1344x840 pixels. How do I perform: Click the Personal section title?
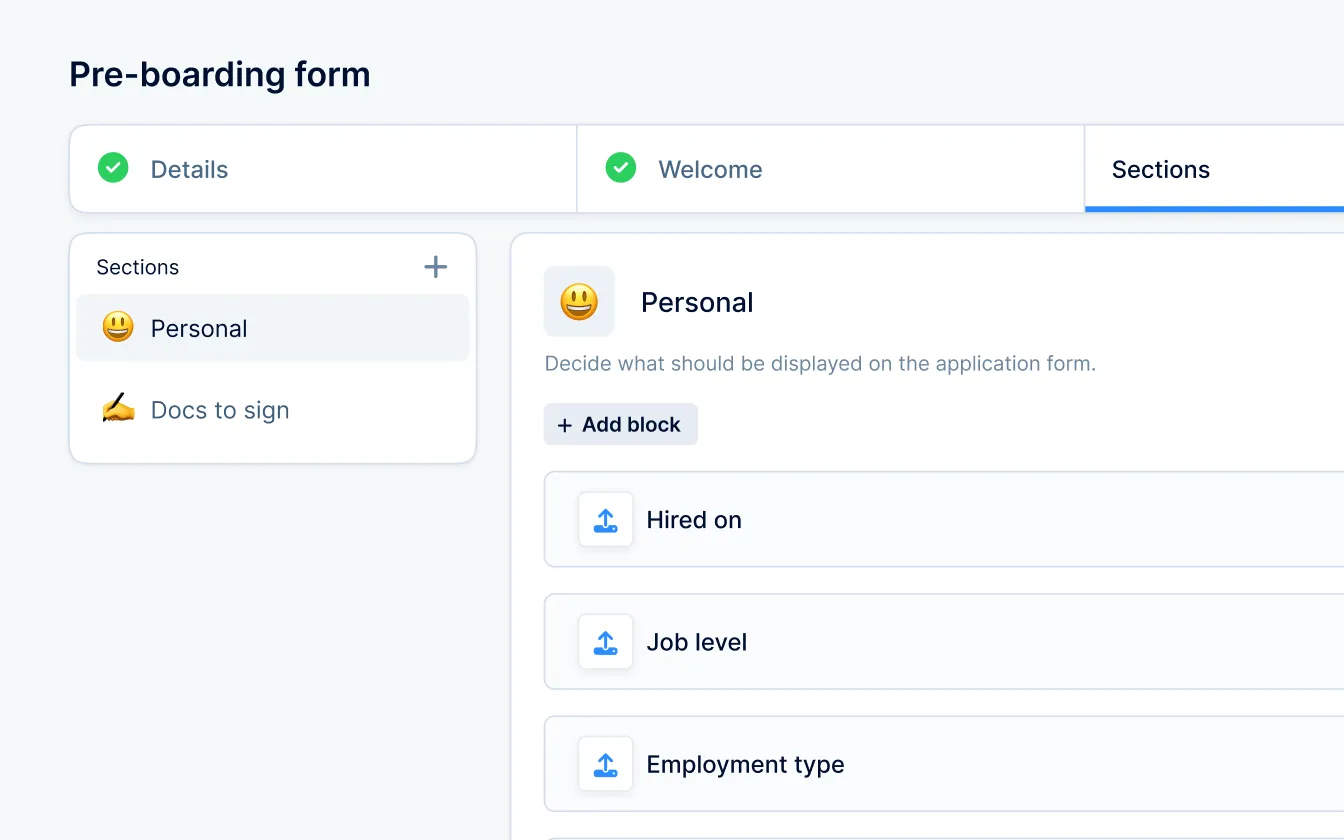(x=697, y=302)
